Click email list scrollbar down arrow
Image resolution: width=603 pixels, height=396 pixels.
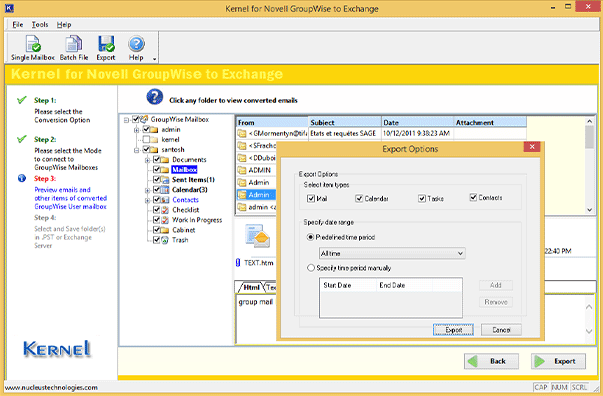pyautogui.click(x=589, y=210)
